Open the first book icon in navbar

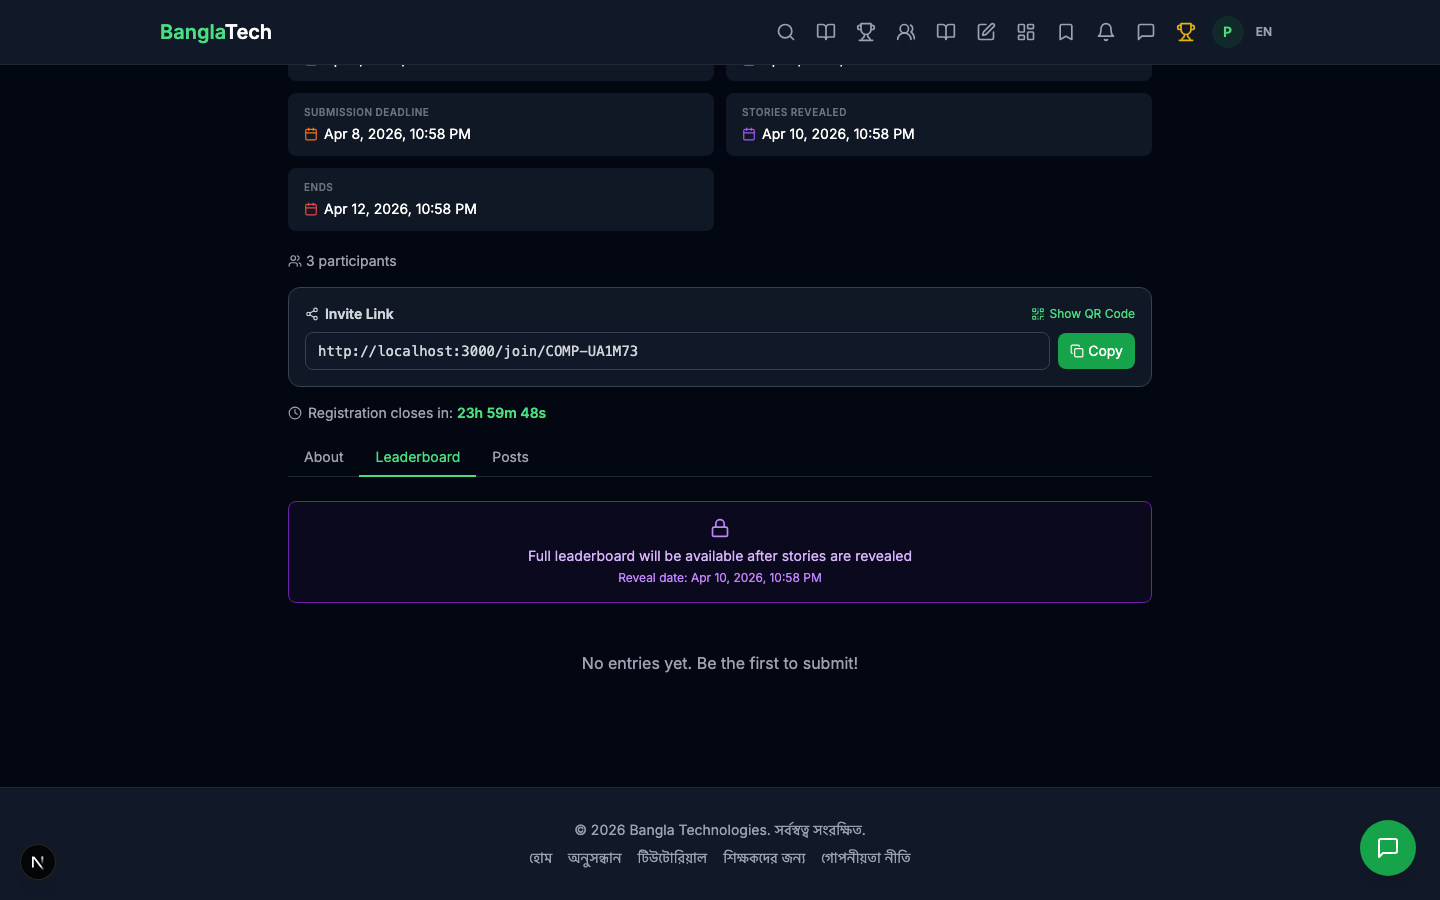[x=826, y=32]
